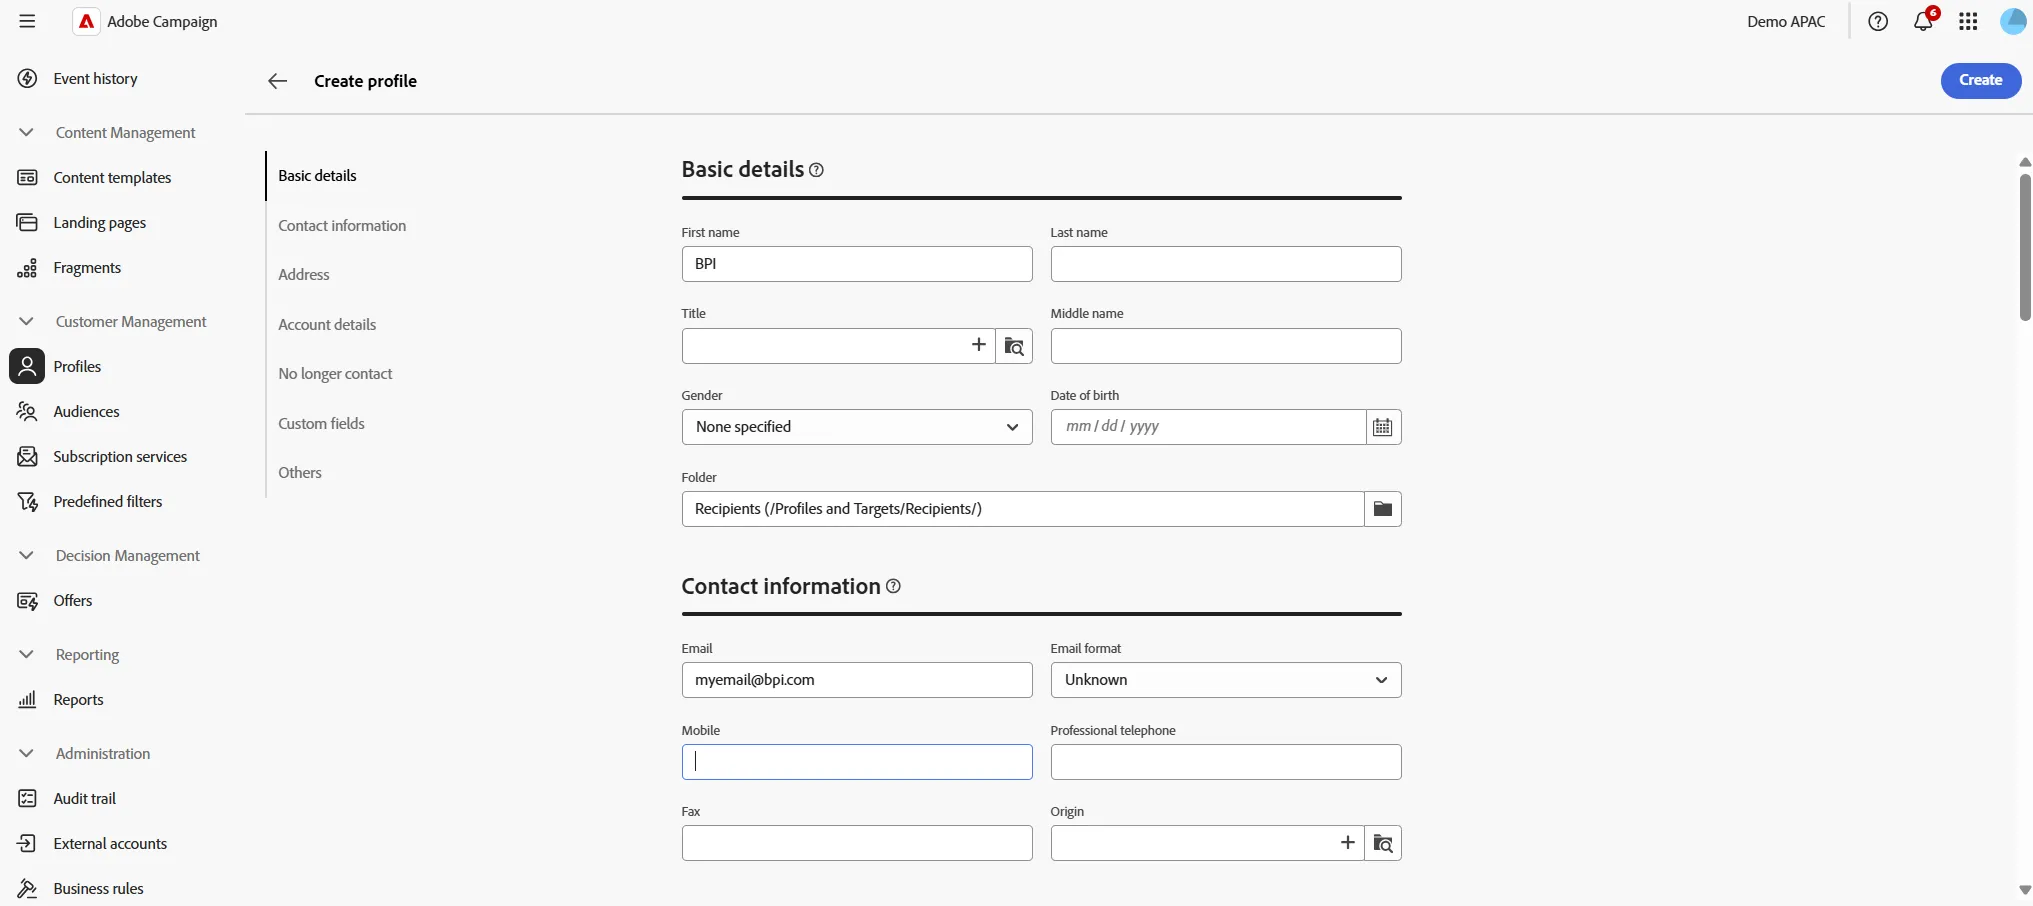Click the Contact information info icon
Image resolution: width=2033 pixels, height=906 pixels.
tap(893, 586)
